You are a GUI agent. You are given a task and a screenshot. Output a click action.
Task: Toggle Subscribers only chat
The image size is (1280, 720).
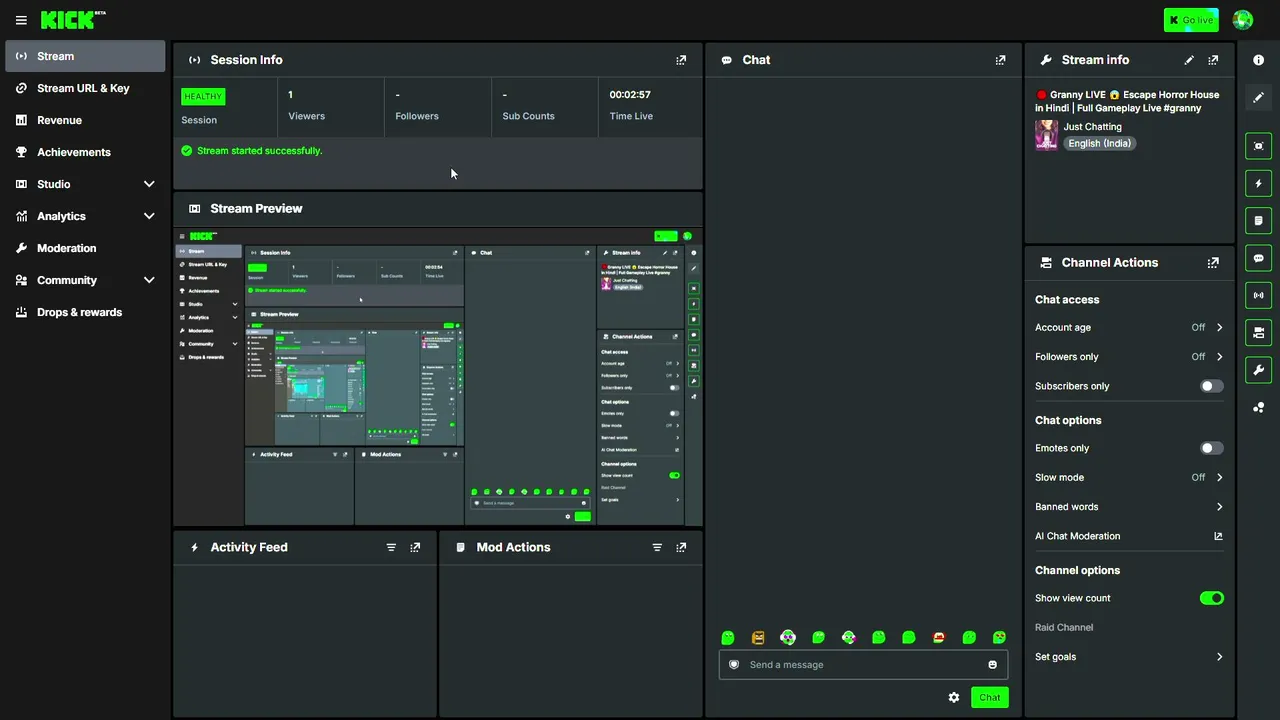click(x=1211, y=386)
